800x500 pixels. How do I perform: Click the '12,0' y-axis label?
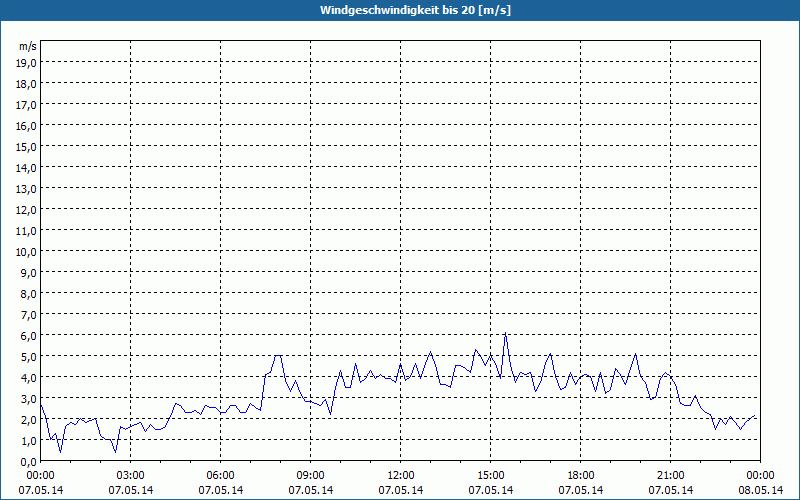click(x=26, y=210)
